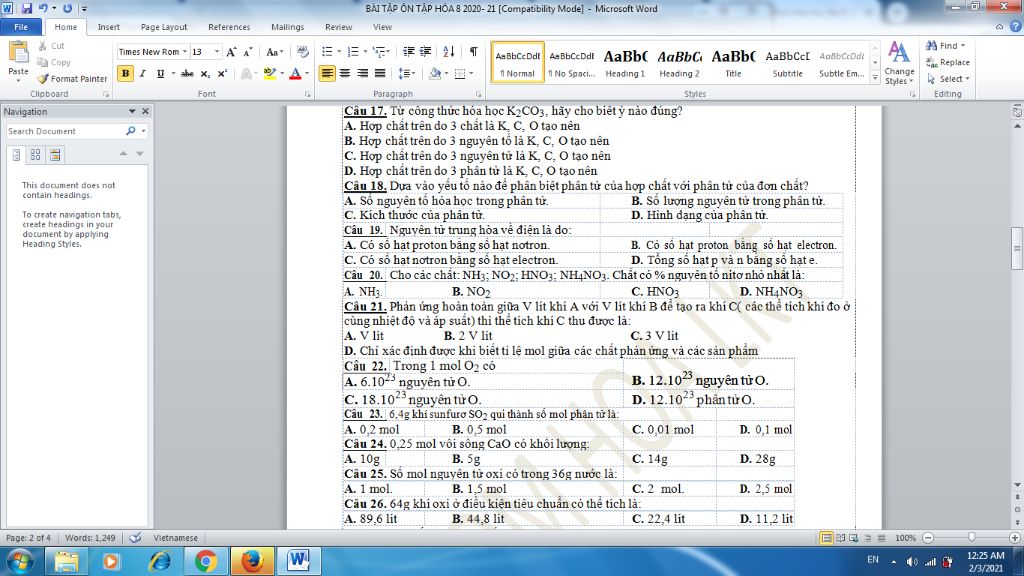
Task: Switch to the Mailings tab
Action: point(287,27)
